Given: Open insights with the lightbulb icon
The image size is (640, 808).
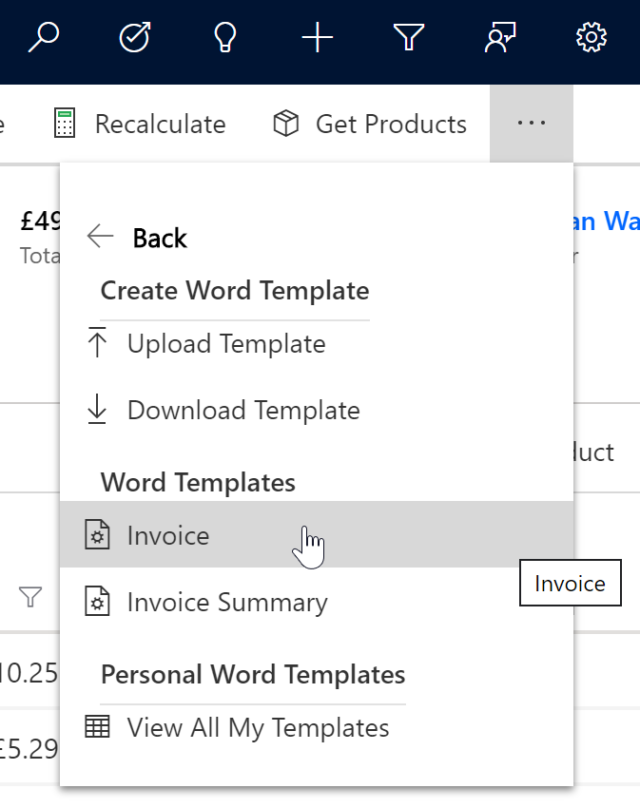Looking at the screenshot, I should point(225,37).
